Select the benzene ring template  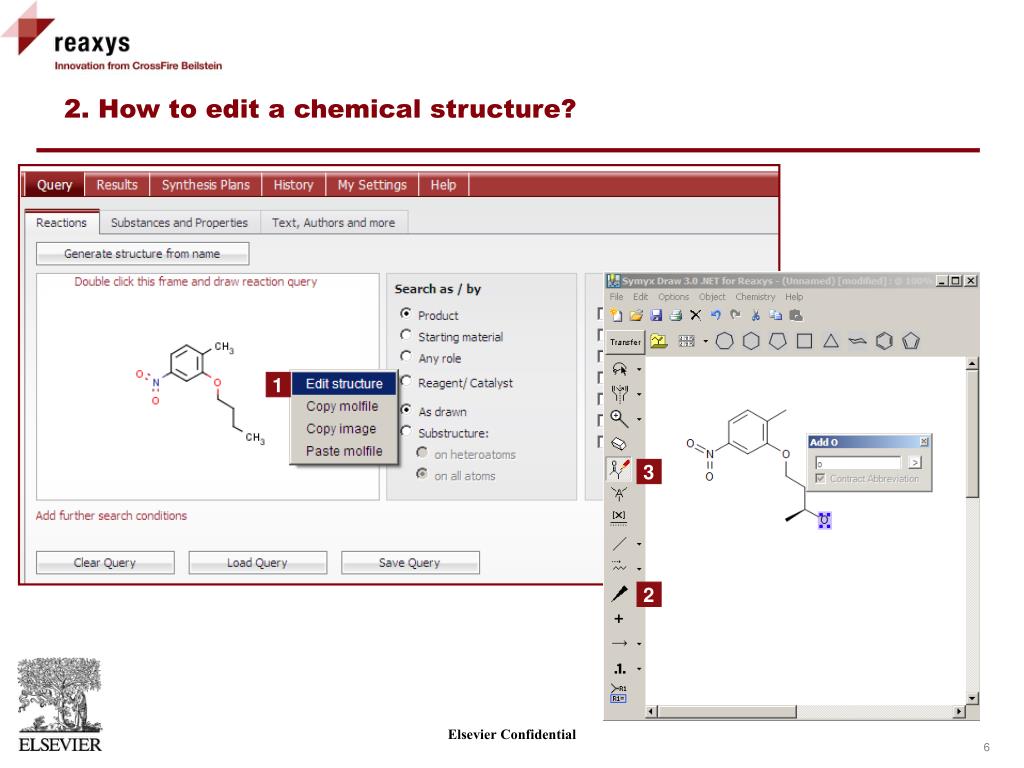pos(884,341)
